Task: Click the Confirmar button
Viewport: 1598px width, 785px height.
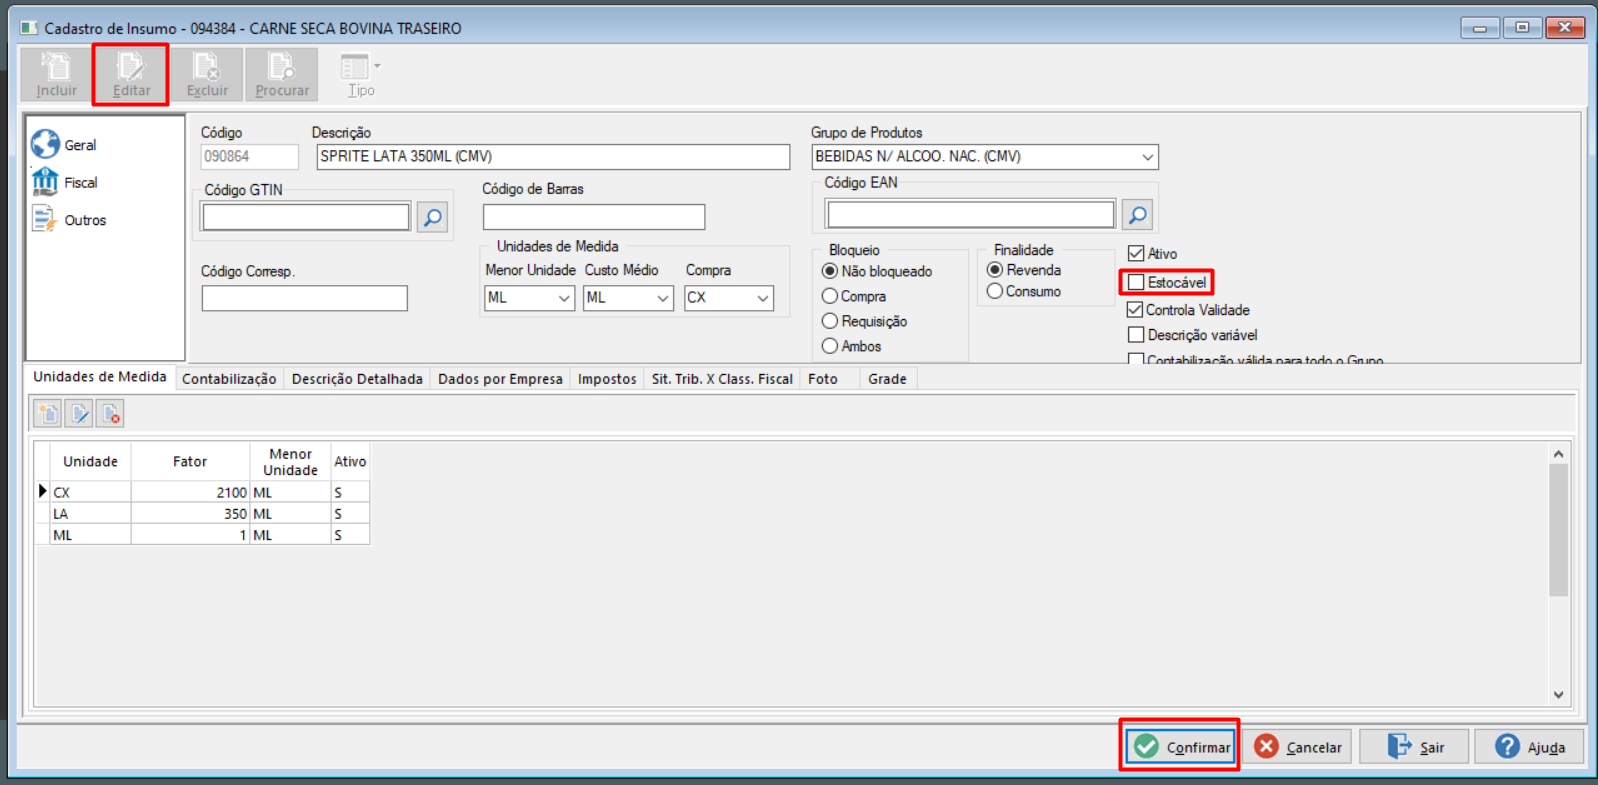Action: 1181,746
